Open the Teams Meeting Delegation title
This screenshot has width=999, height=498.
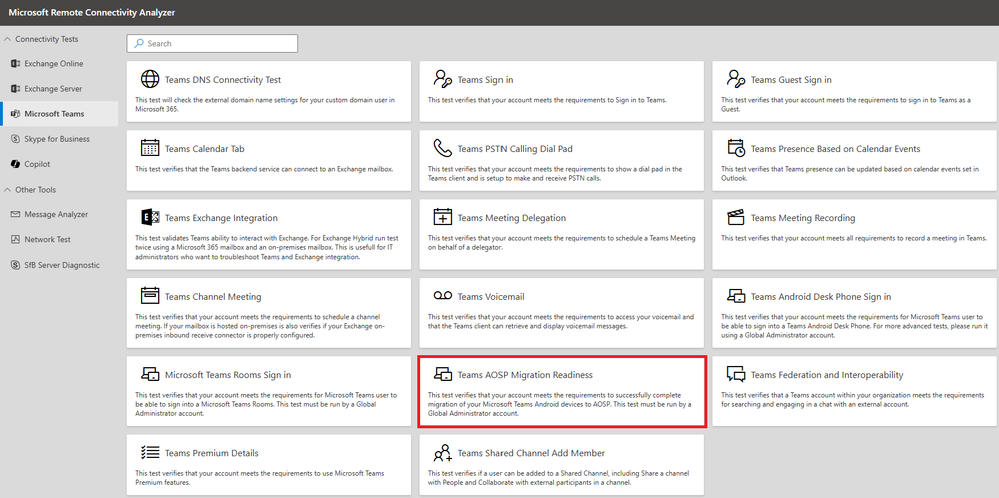[x=512, y=217]
